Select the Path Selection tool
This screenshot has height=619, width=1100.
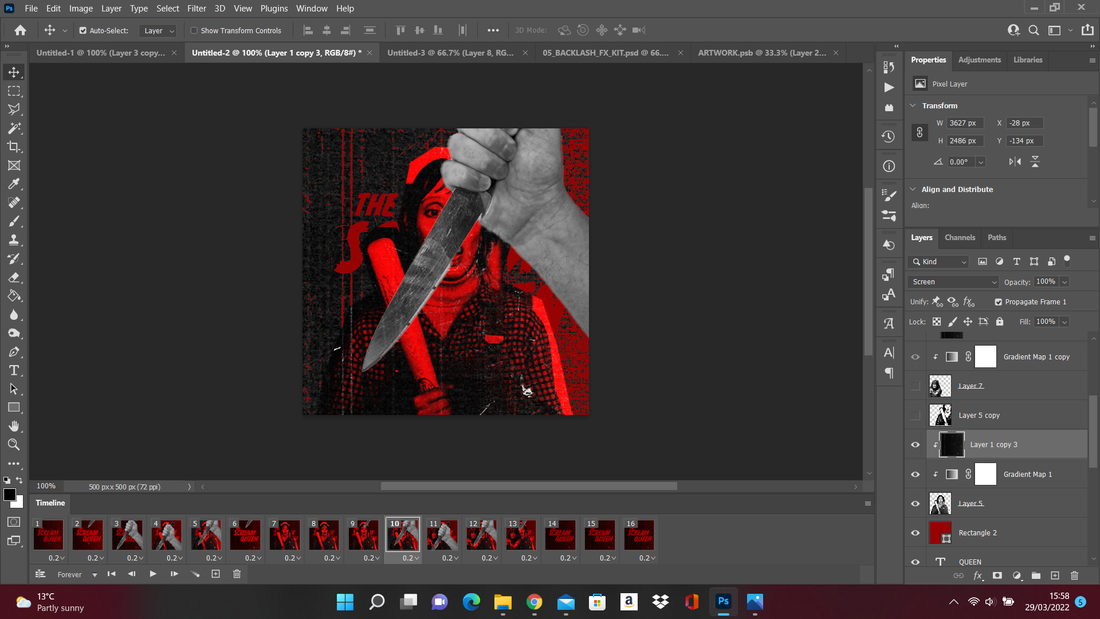point(14,389)
